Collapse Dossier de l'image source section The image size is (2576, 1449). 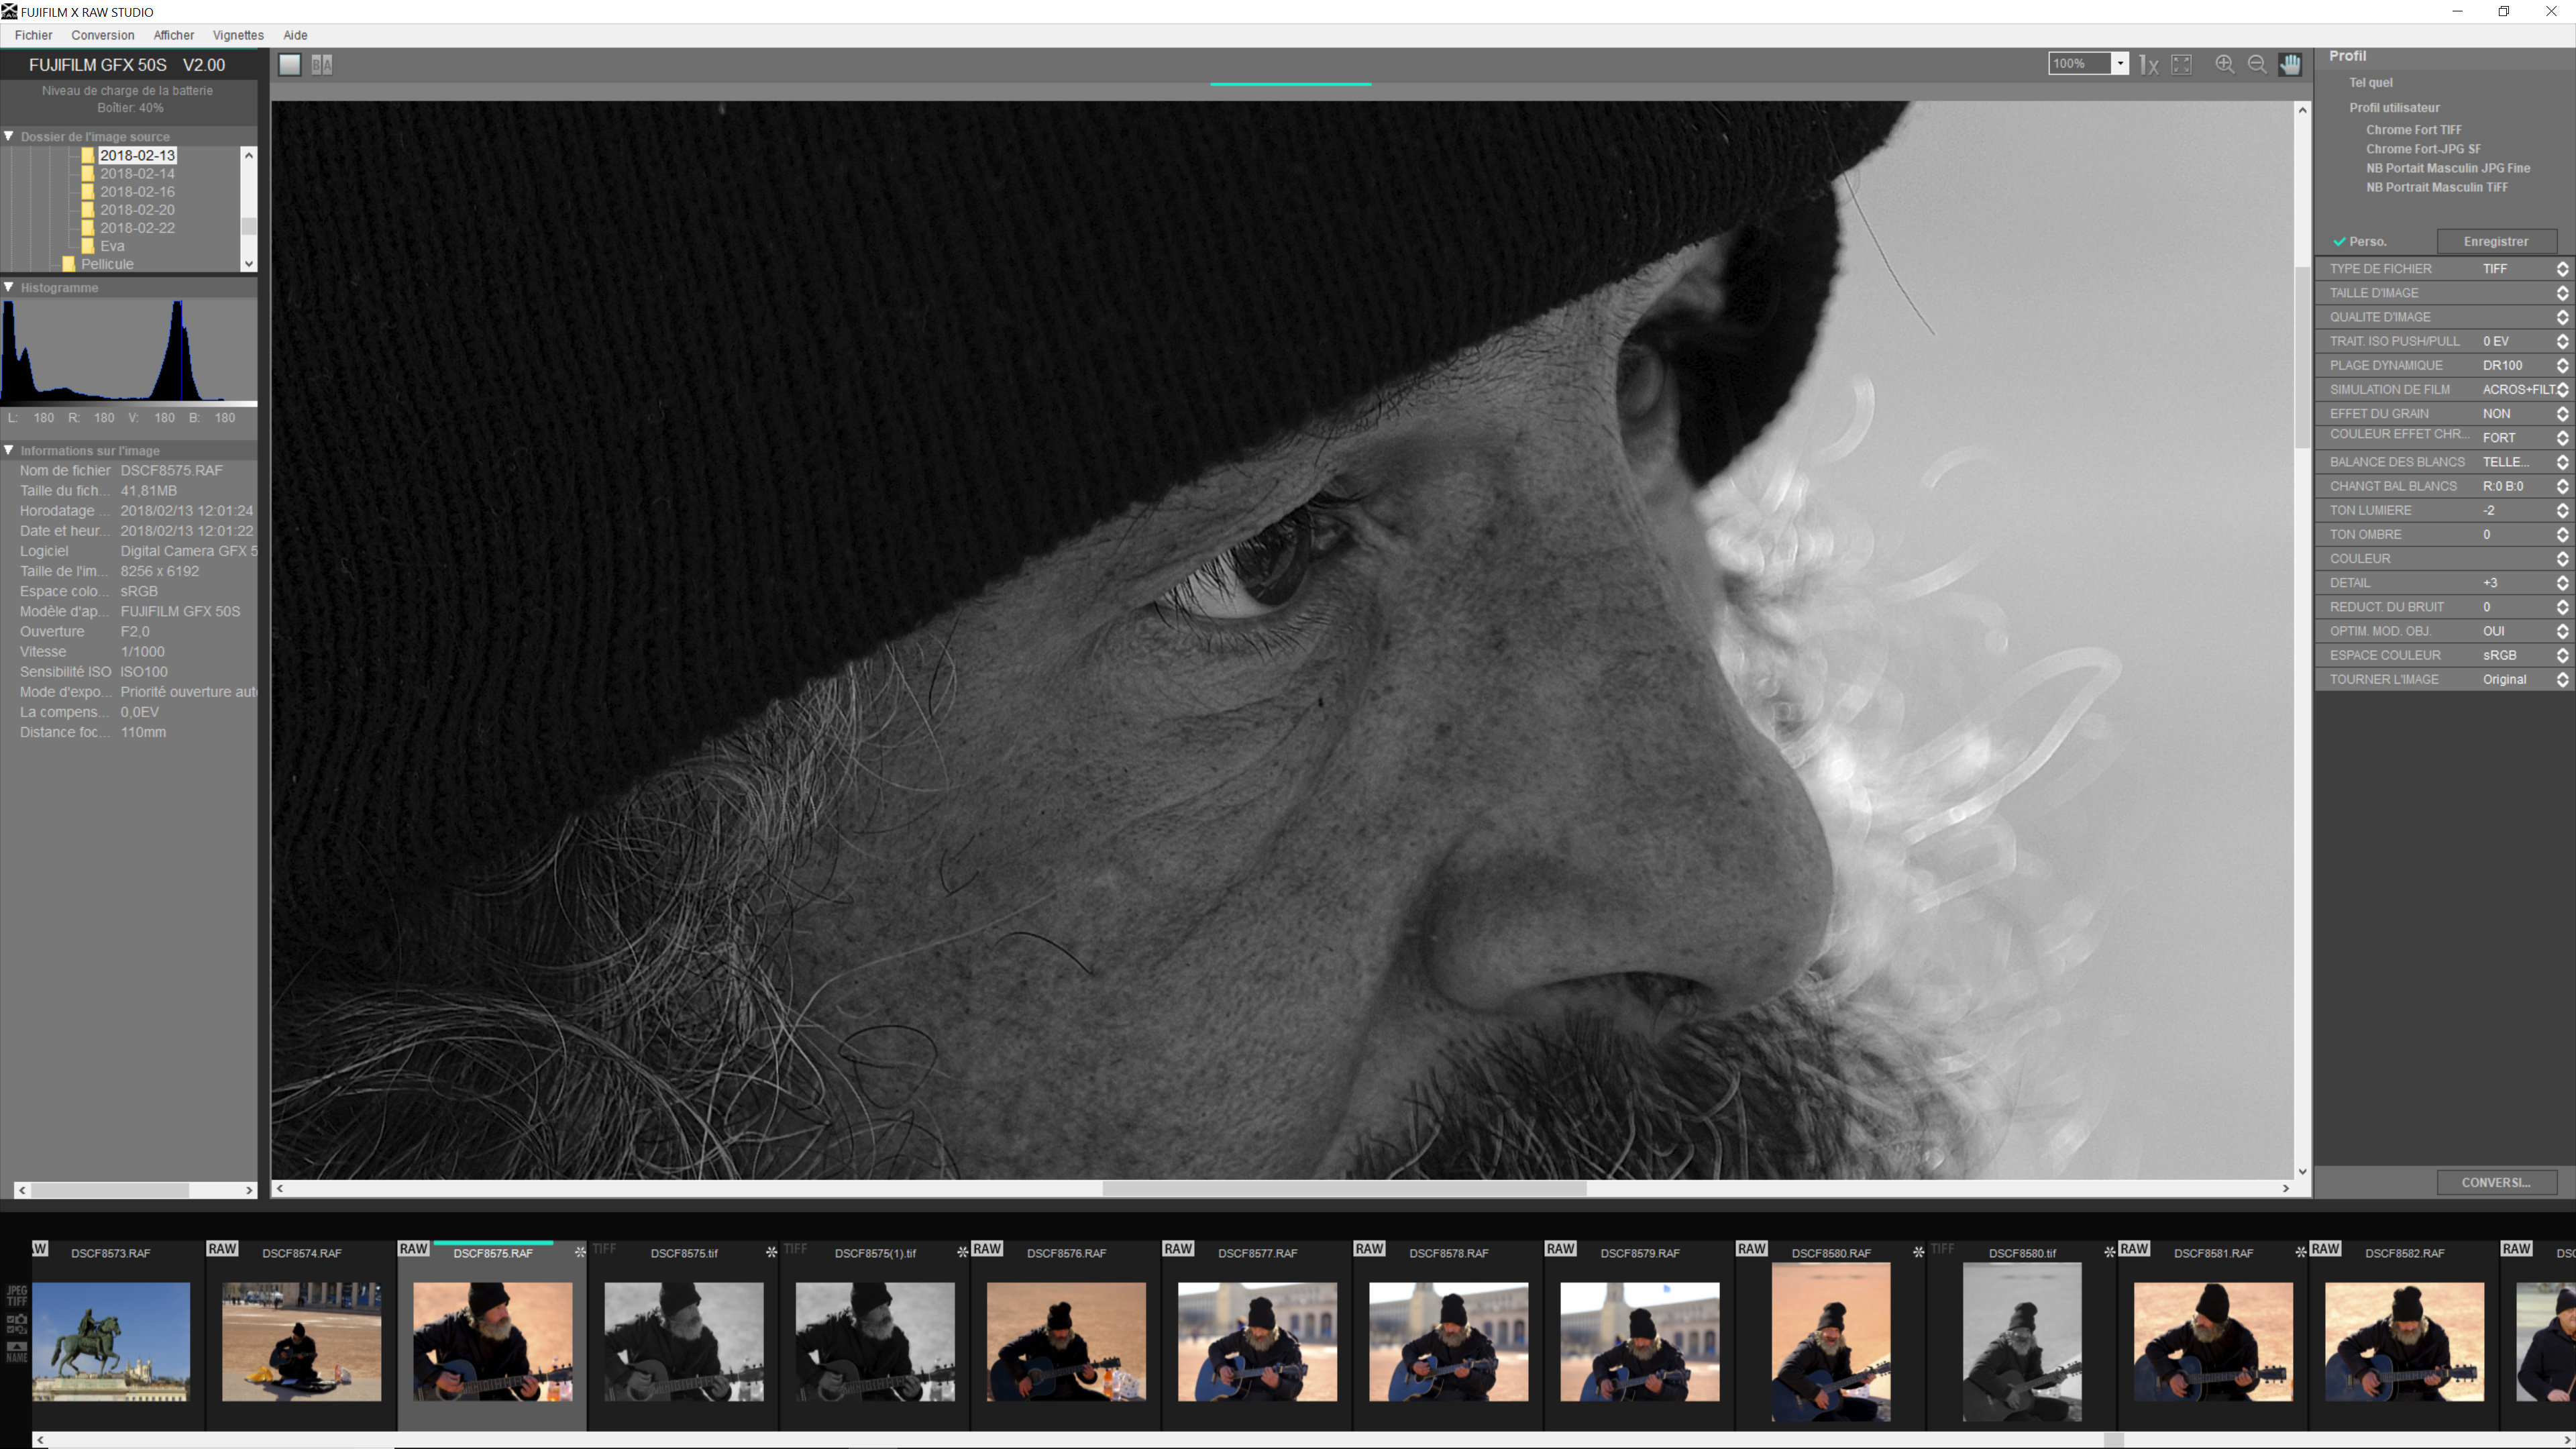click(9, 136)
